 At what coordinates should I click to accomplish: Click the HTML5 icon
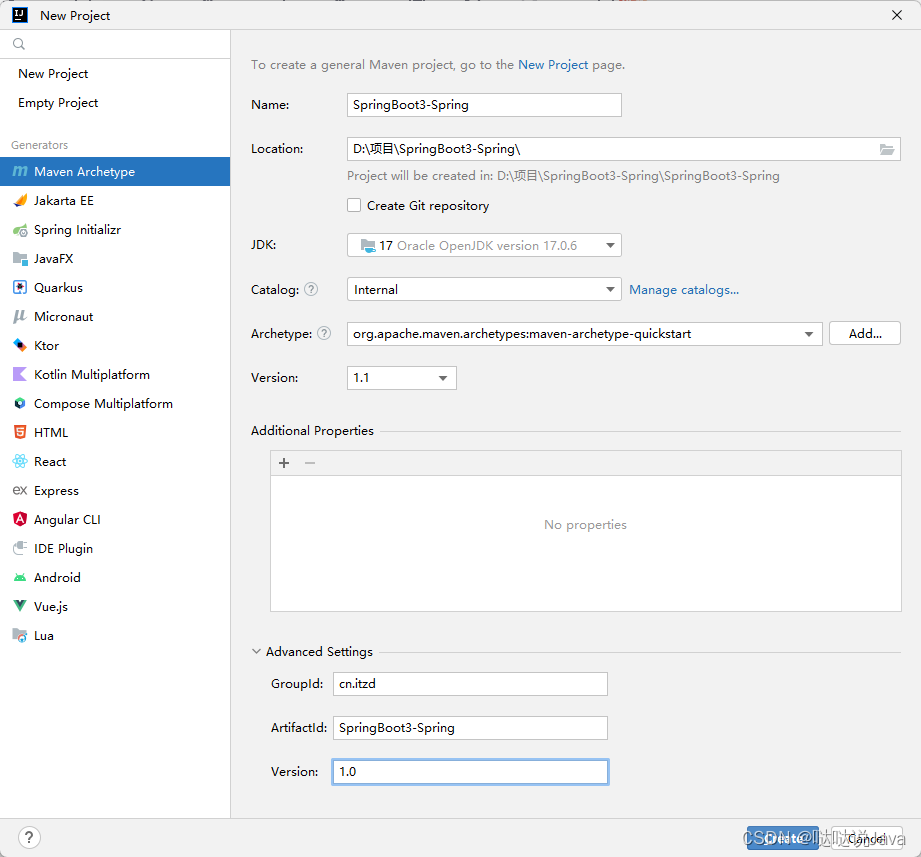pyautogui.click(x=20, y=432)
